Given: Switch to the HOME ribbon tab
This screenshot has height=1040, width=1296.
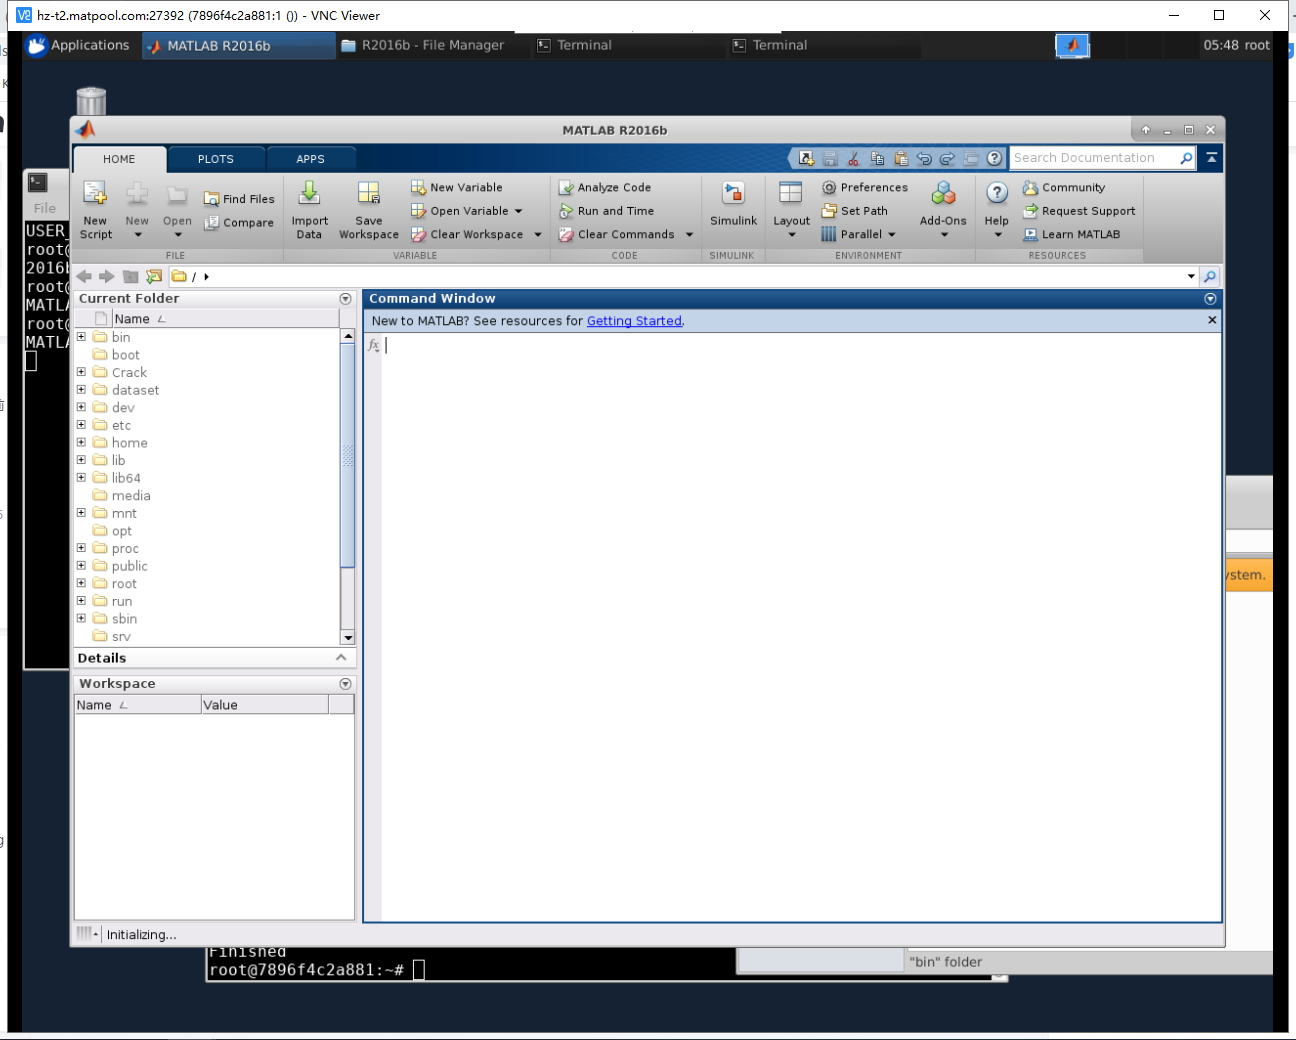Looking at the screenshot, I should [x=119, y=159].
